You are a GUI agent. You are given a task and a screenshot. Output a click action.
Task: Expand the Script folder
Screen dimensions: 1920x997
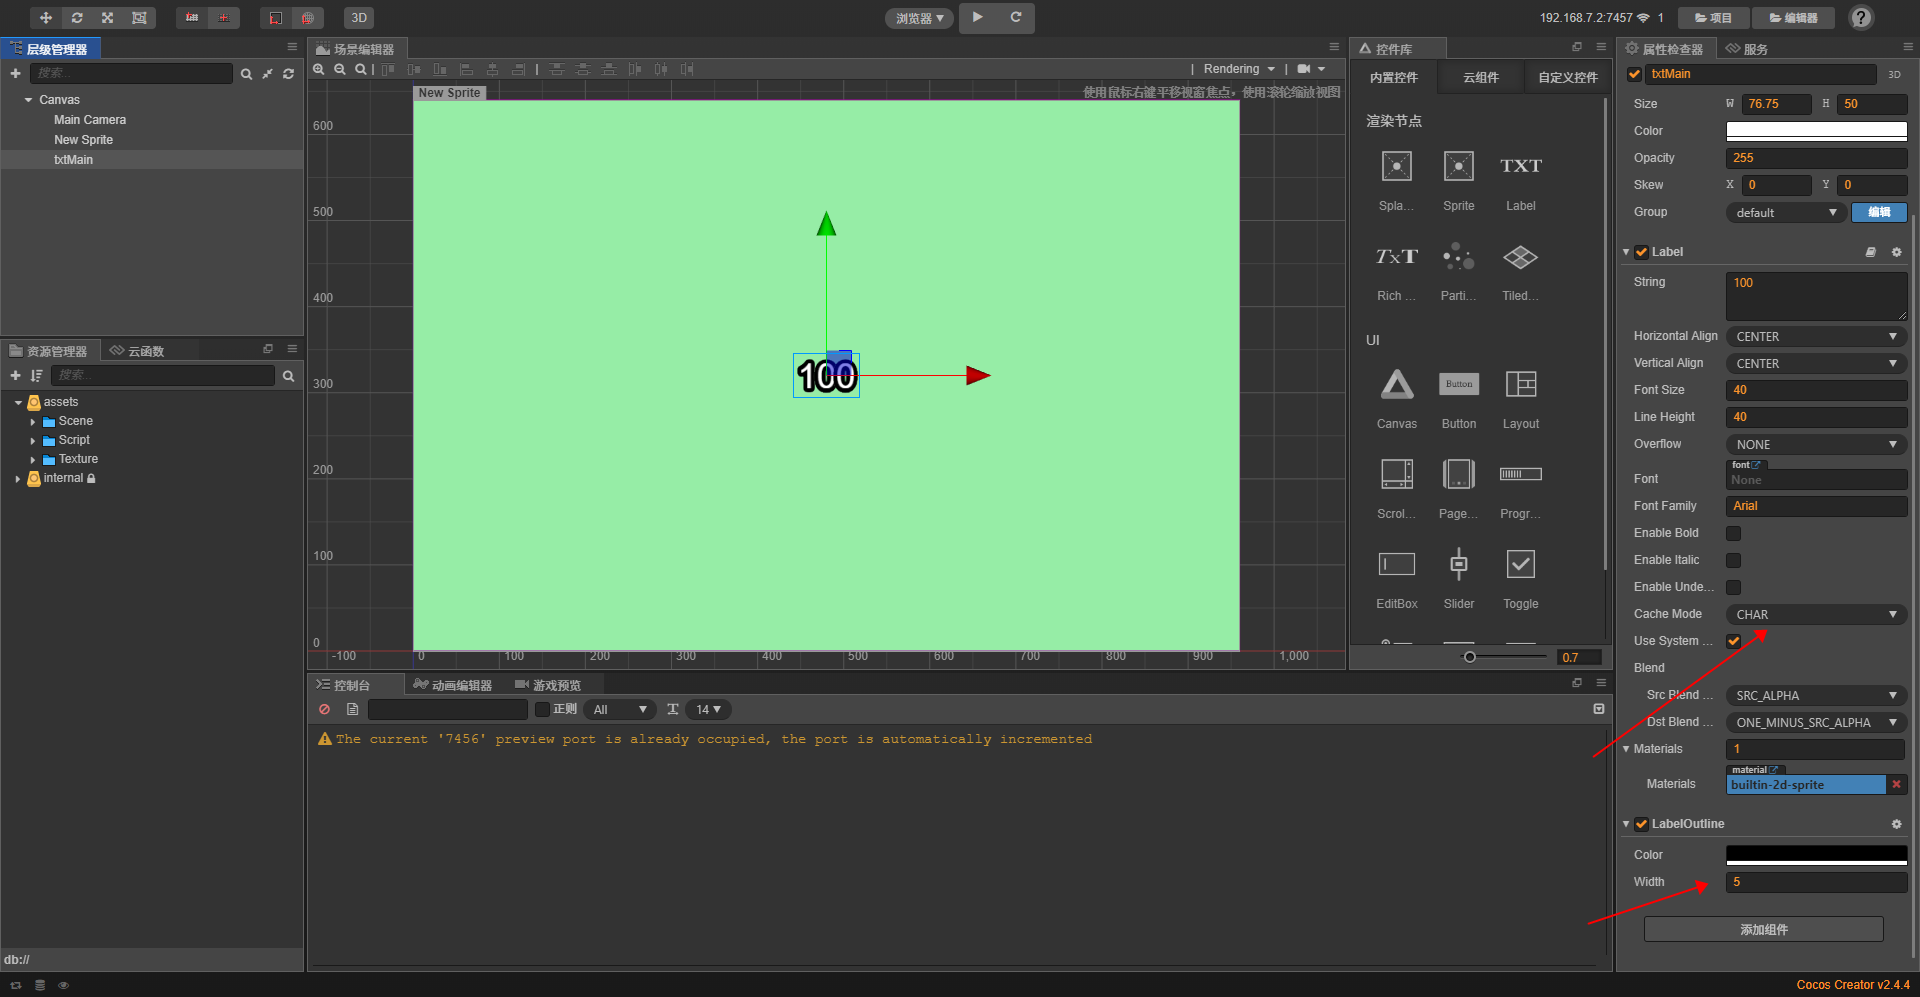33,441
